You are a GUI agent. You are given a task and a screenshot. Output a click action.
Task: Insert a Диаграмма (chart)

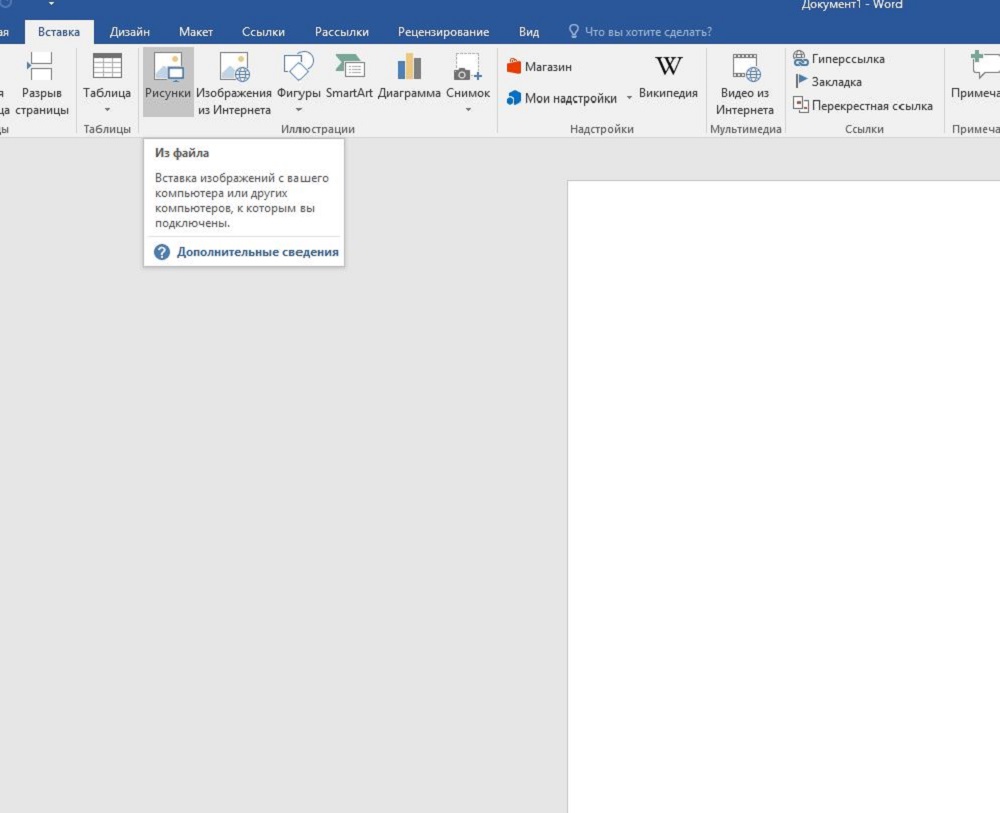(409, 68)
